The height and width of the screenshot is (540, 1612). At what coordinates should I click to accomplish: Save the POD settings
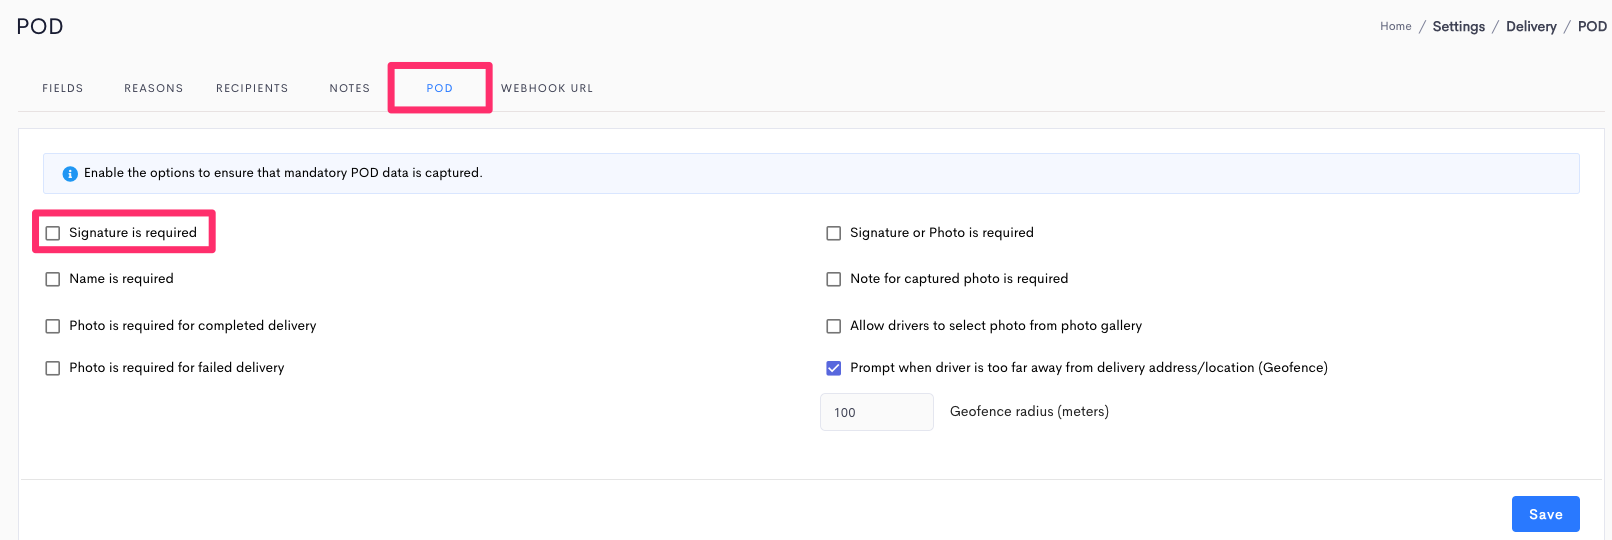pos(1546,514)
